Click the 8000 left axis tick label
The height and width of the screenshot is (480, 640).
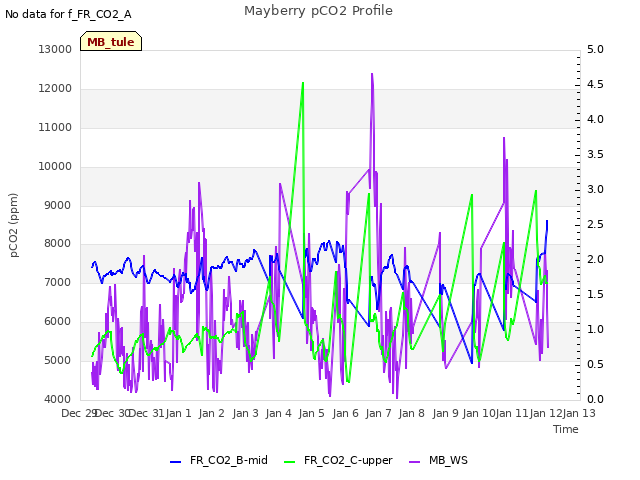click(58, 244)
